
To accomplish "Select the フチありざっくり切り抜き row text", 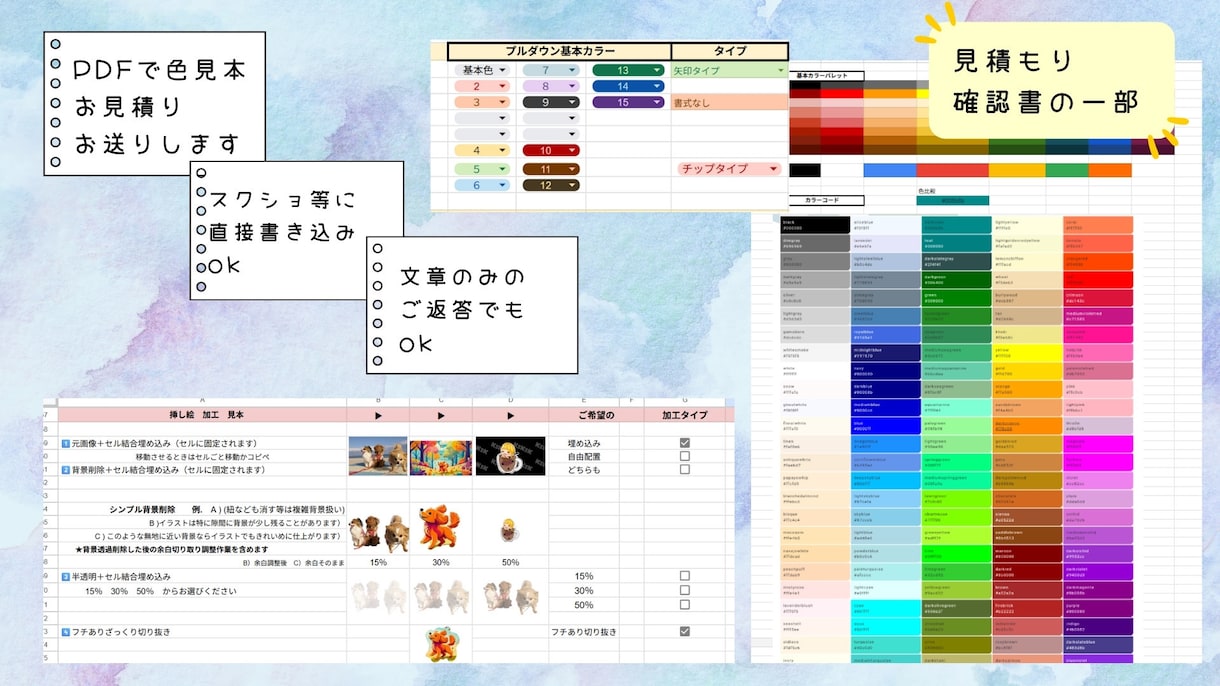I will [115, 632].
